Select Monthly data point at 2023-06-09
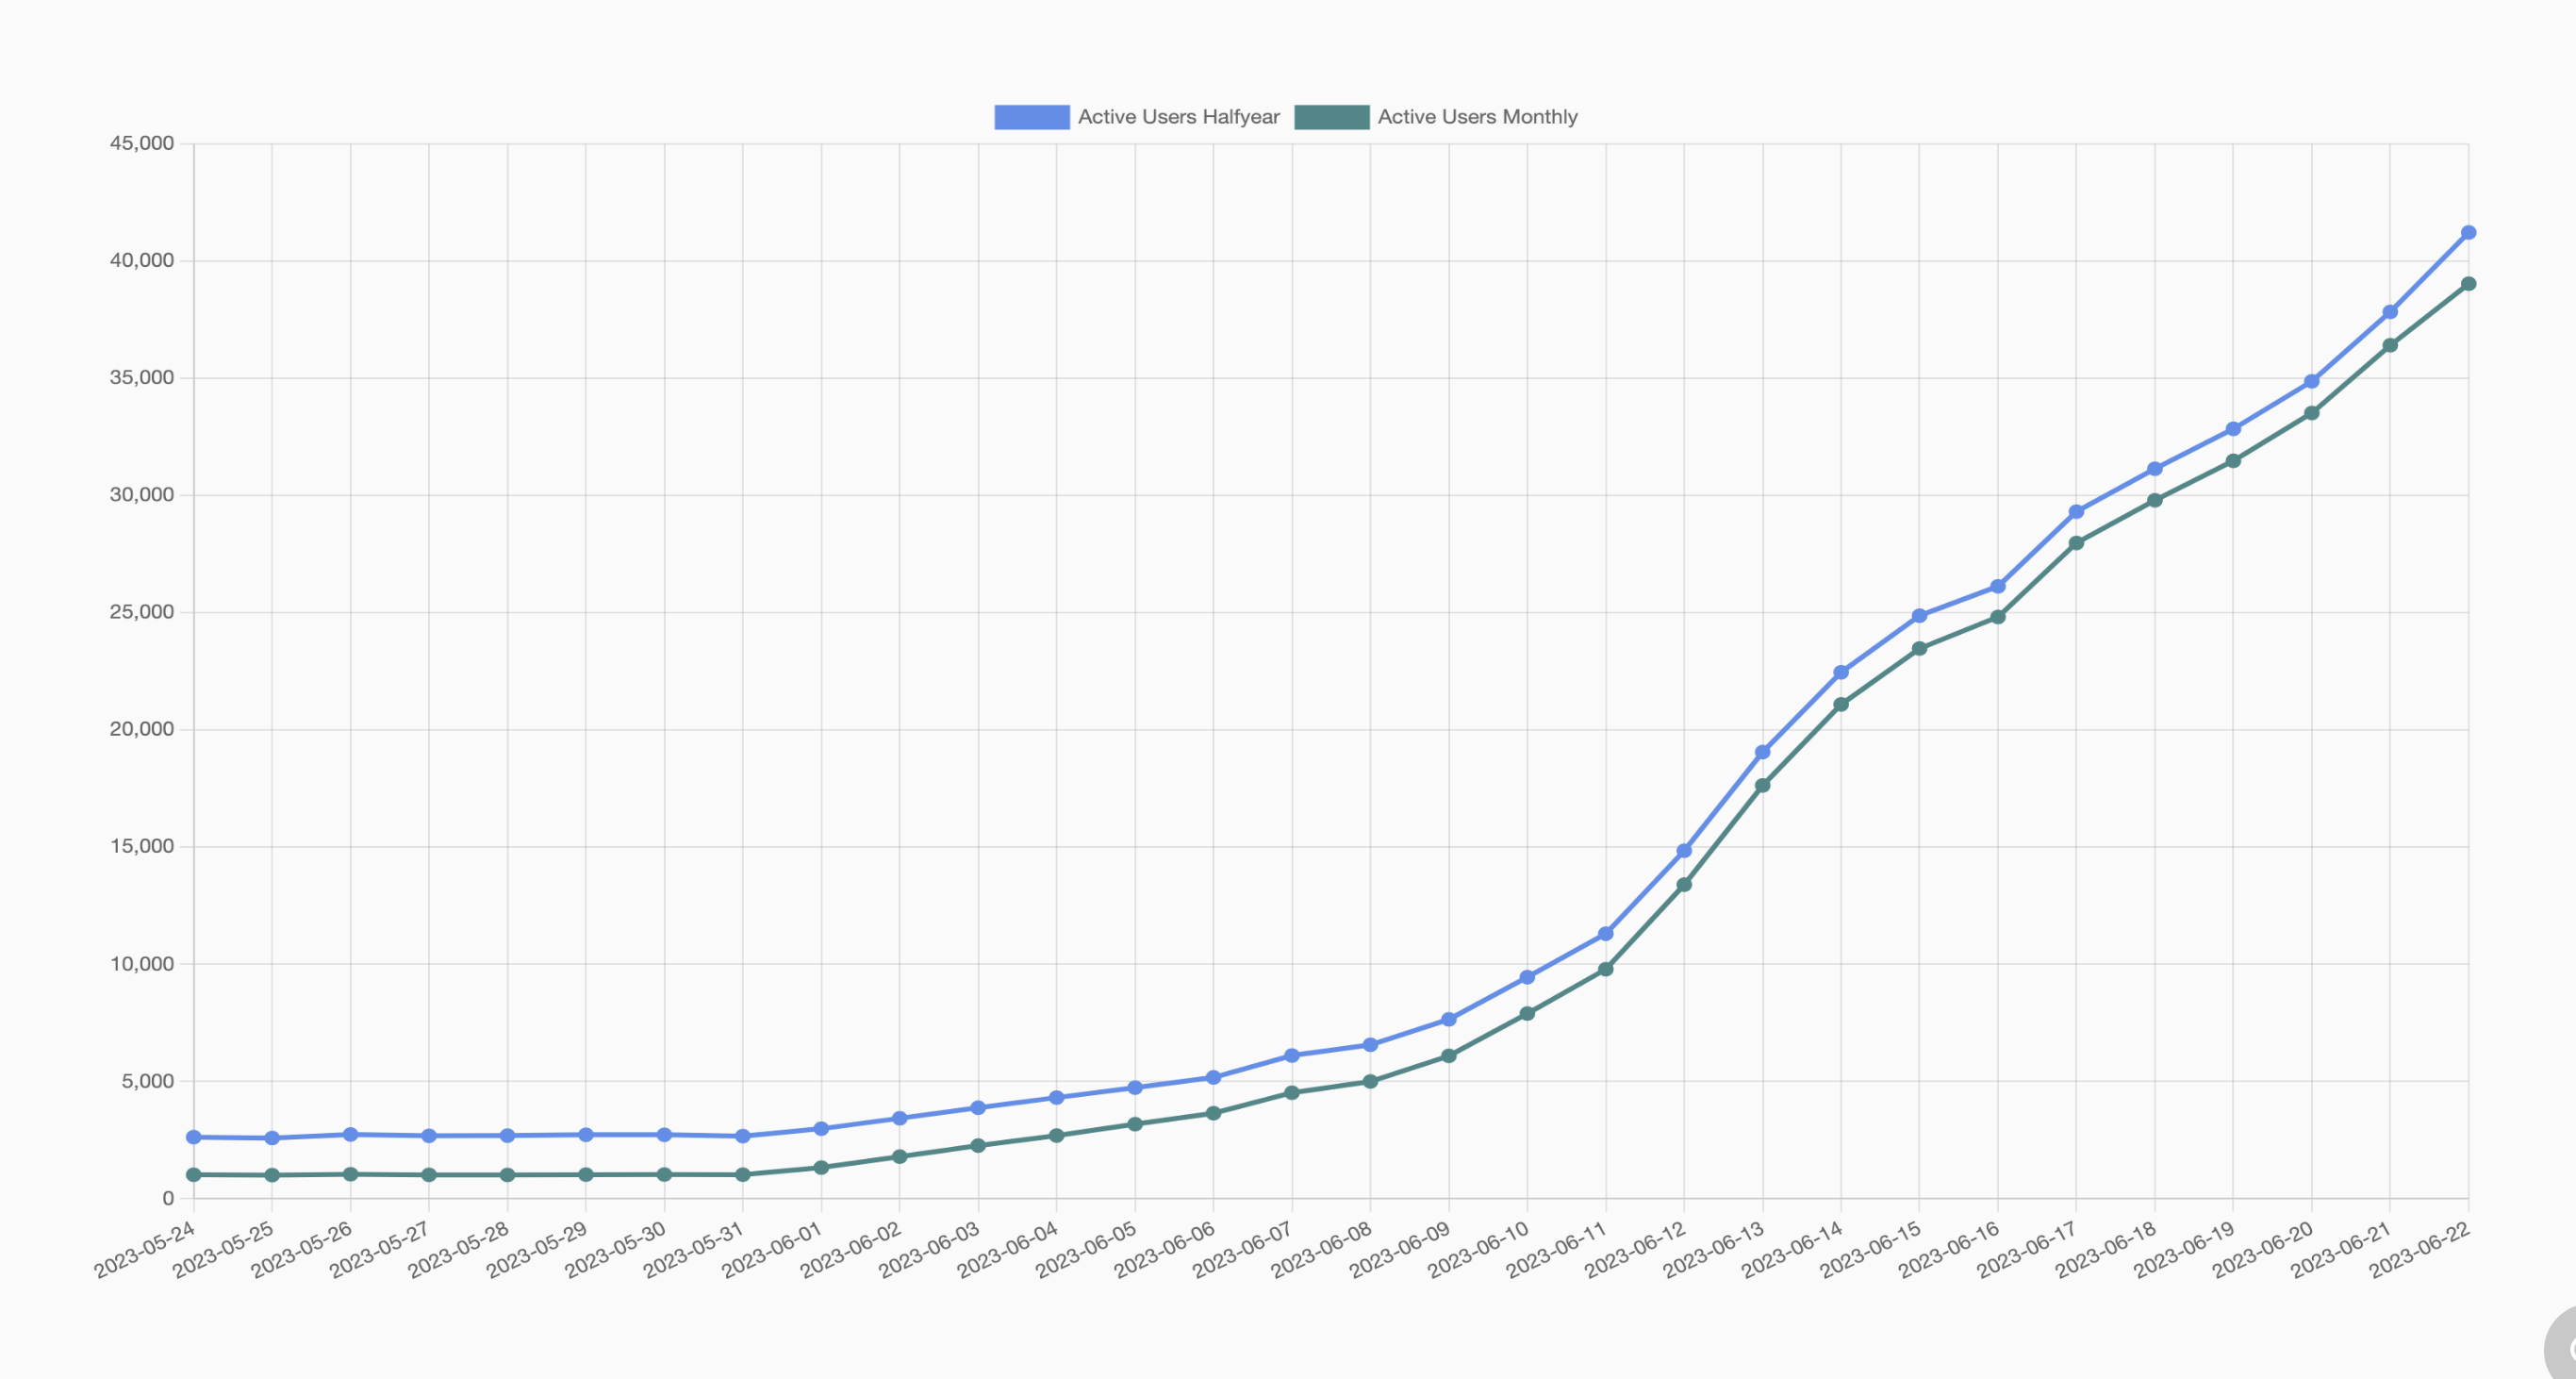Viewport: 2576px width, 1379px height. pyautogui.click(x=1449, y=1056)
